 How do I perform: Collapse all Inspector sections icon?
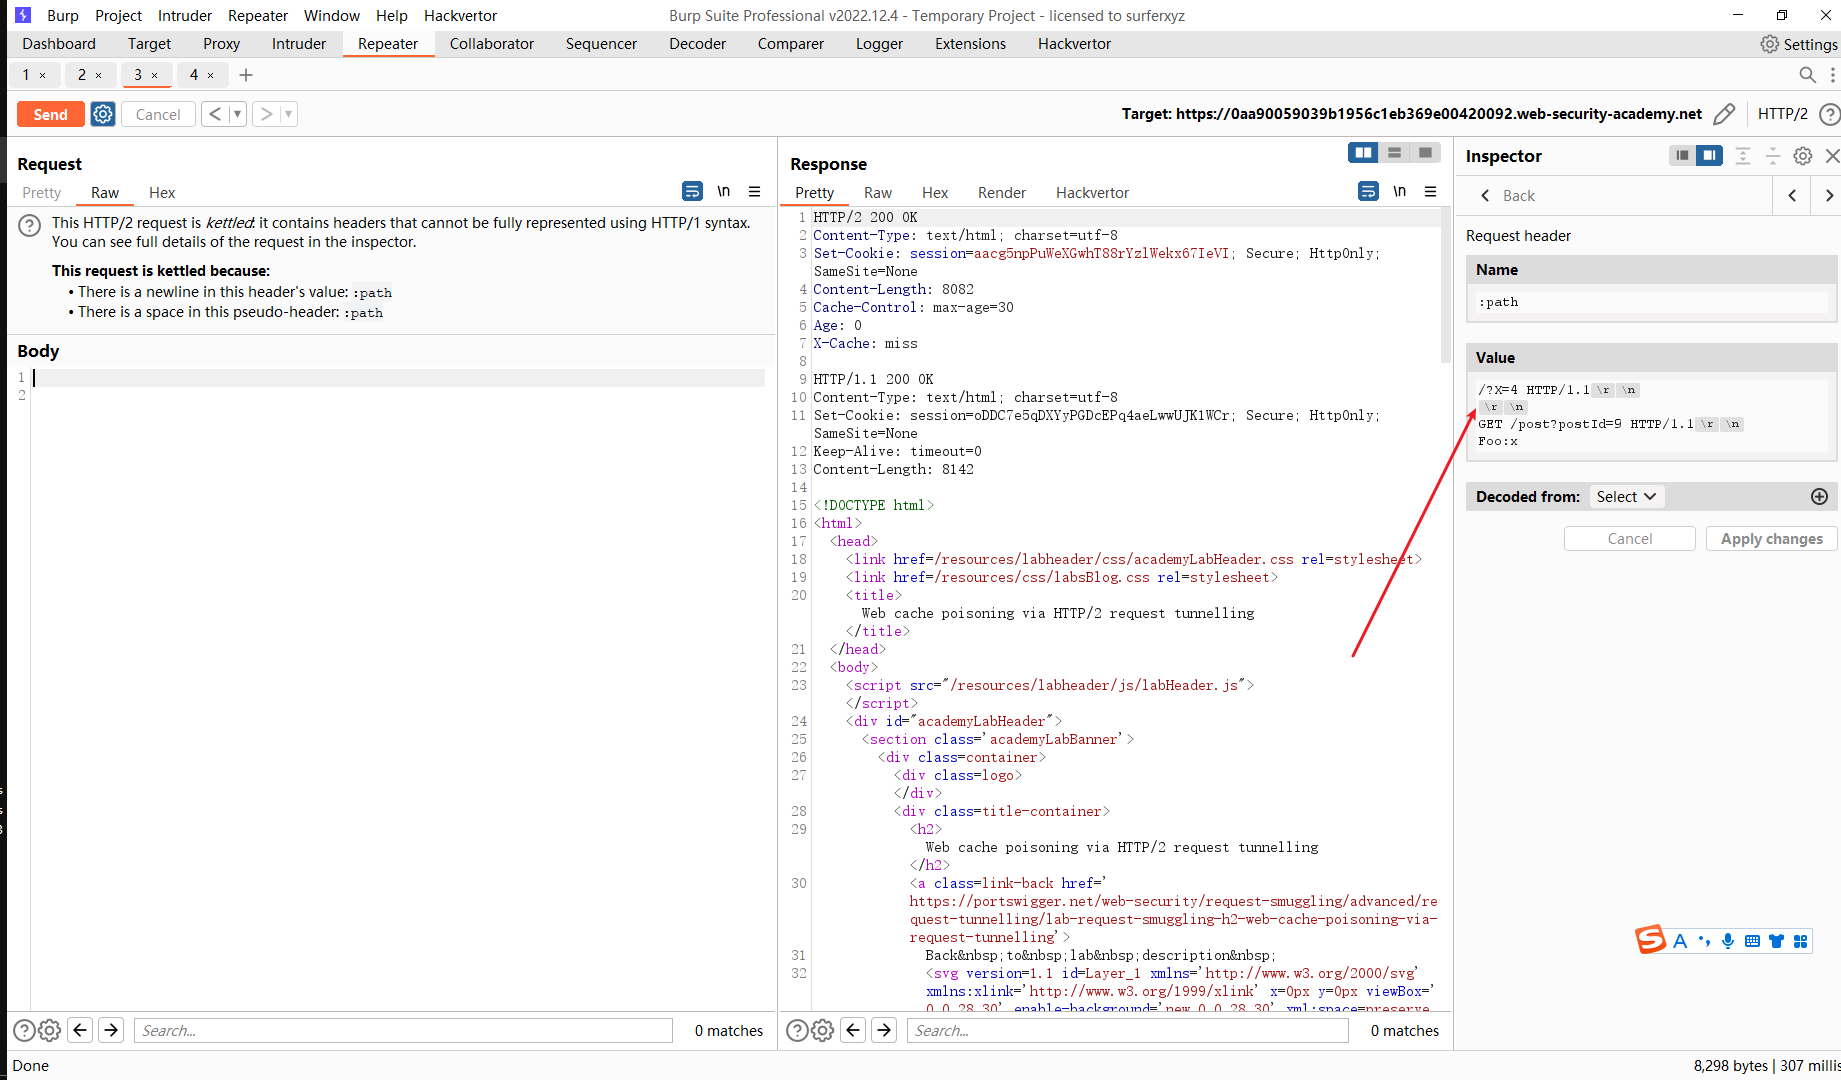1772,156
